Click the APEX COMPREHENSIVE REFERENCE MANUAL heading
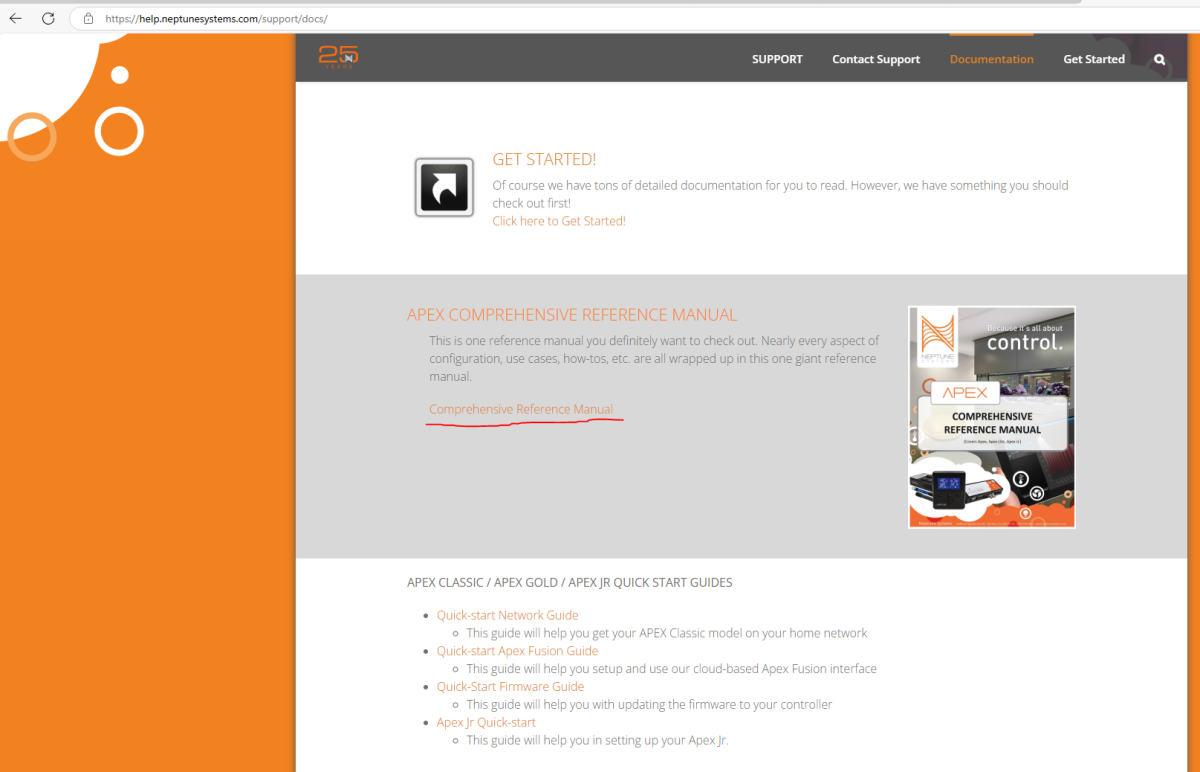The image size is (1200, 772). point(572,315)
